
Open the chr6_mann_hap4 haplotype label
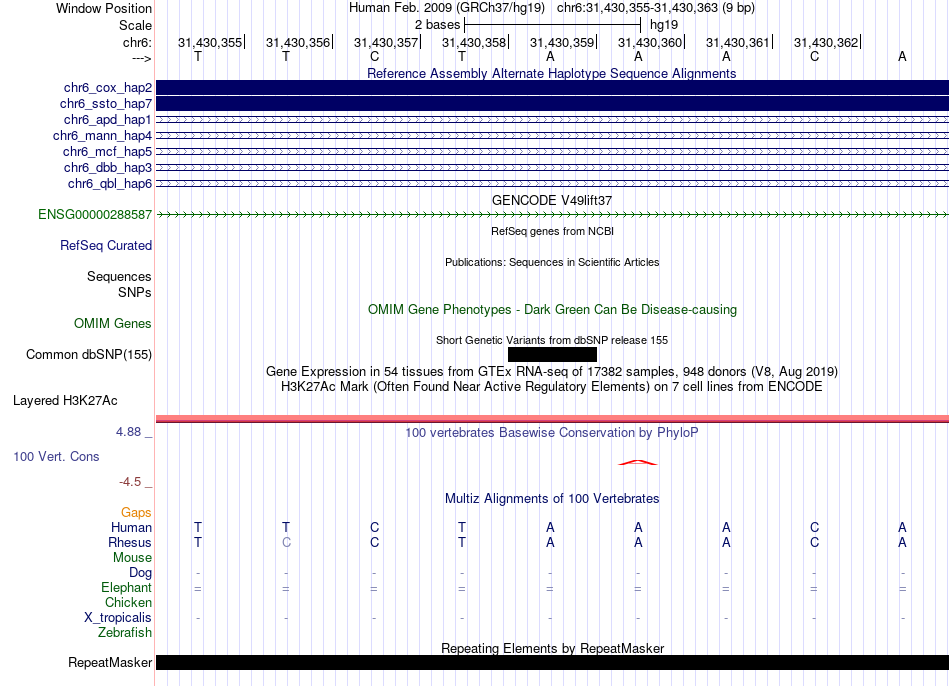(102, 136)
